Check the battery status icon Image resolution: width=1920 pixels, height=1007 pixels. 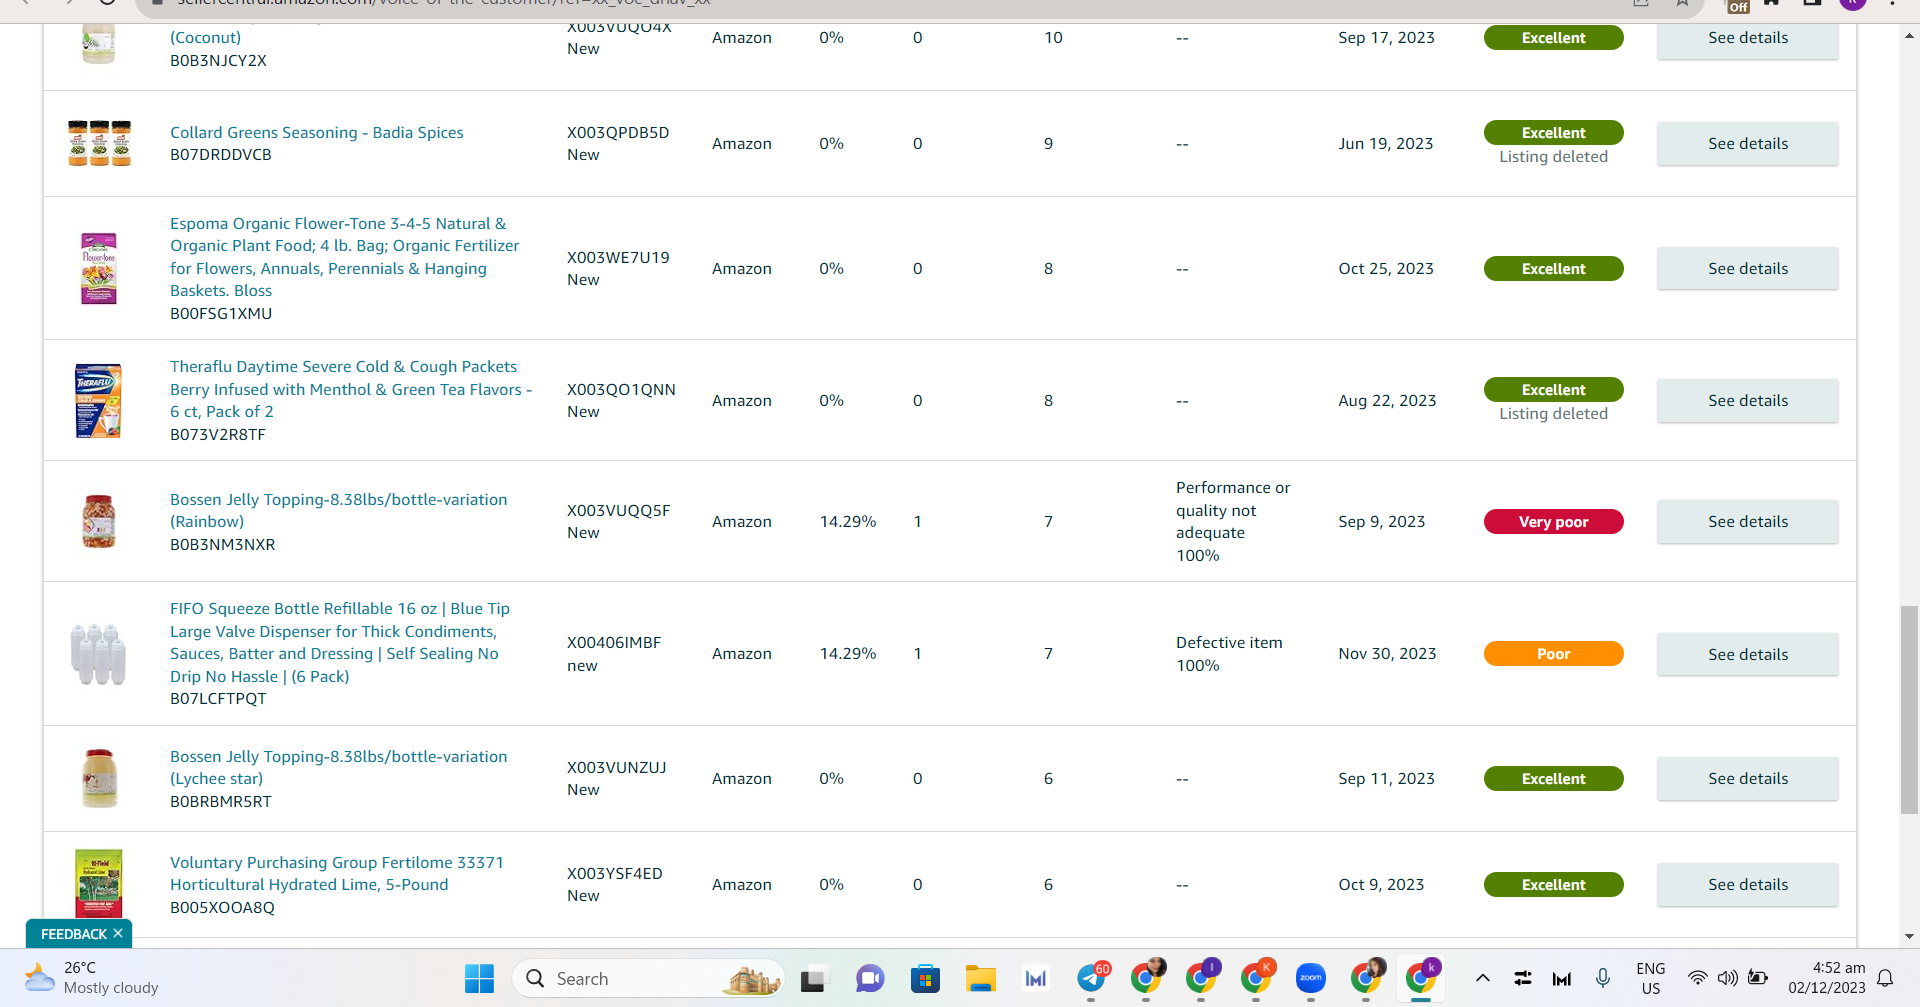click(x=1758, y=978)
